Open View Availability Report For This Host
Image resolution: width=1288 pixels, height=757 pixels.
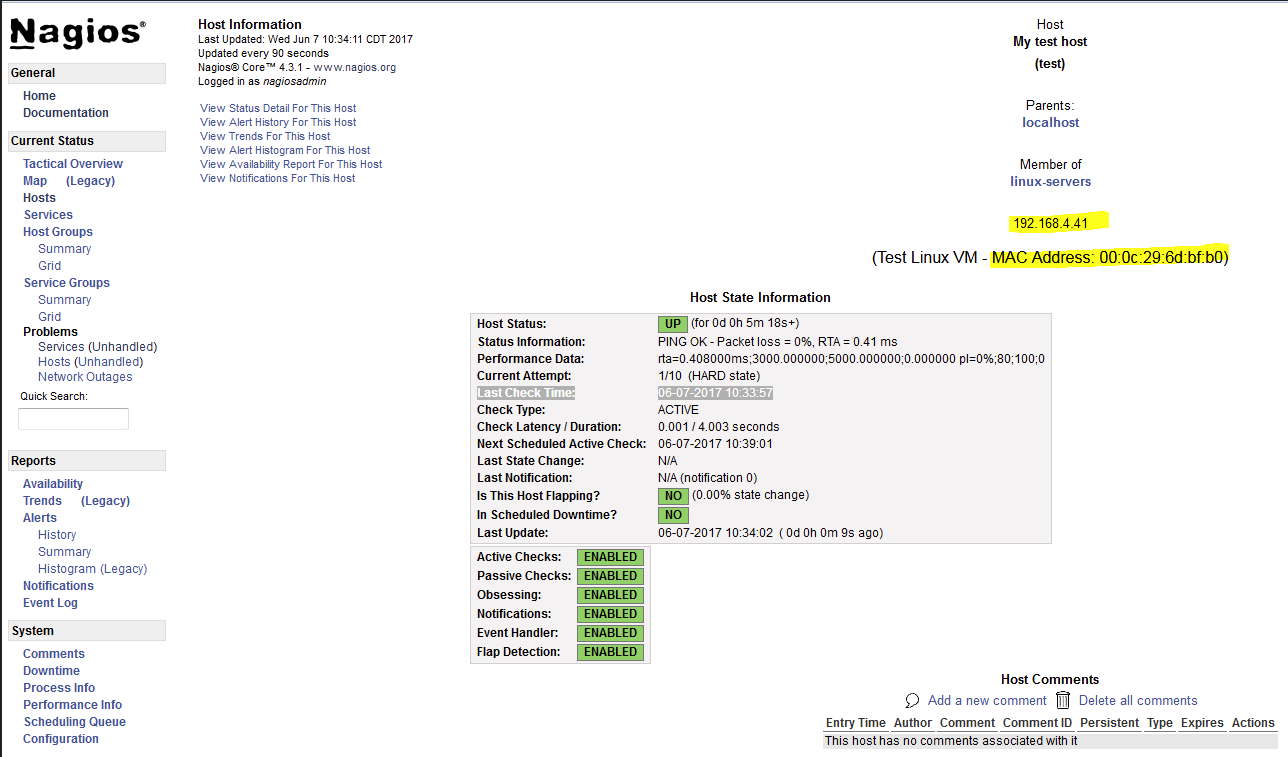(x=291, y=164)
